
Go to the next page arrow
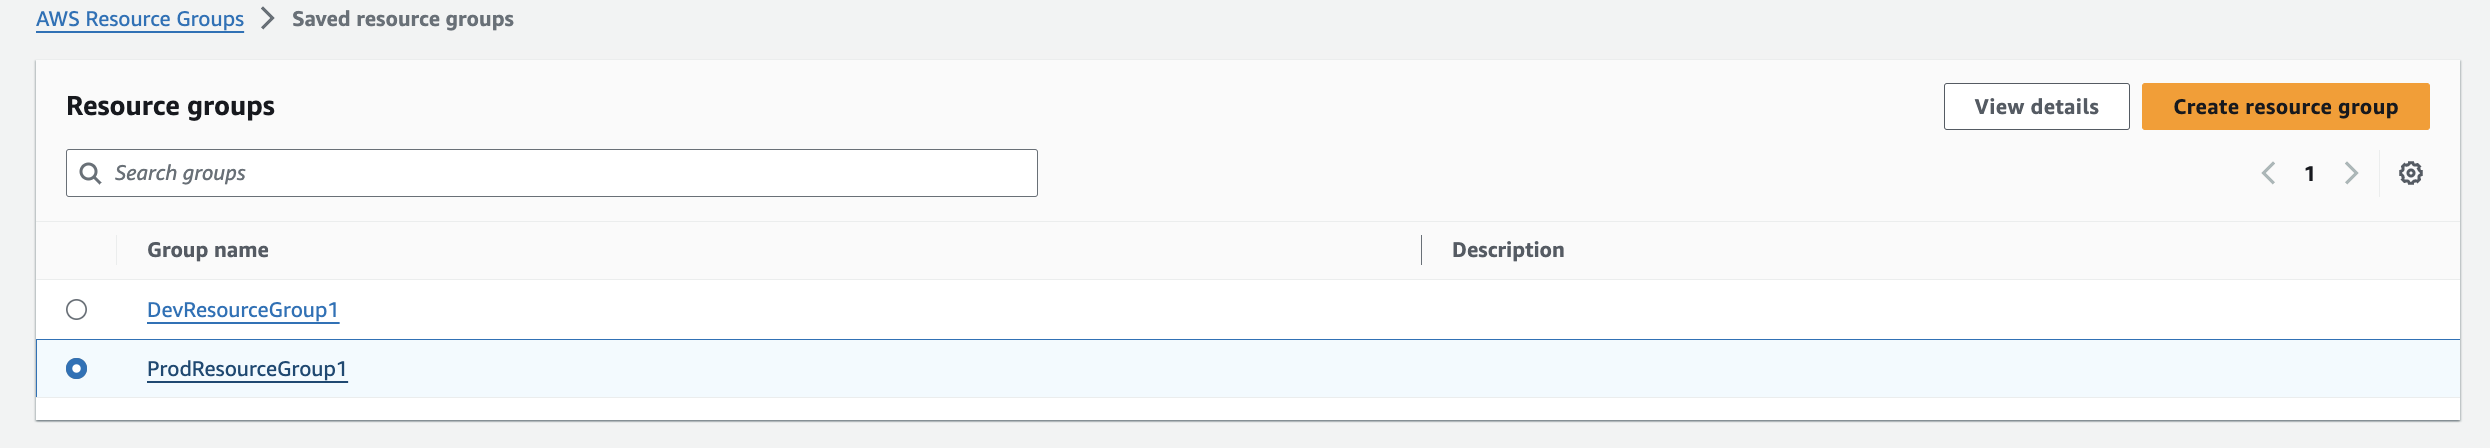(x=2352, y=173)
